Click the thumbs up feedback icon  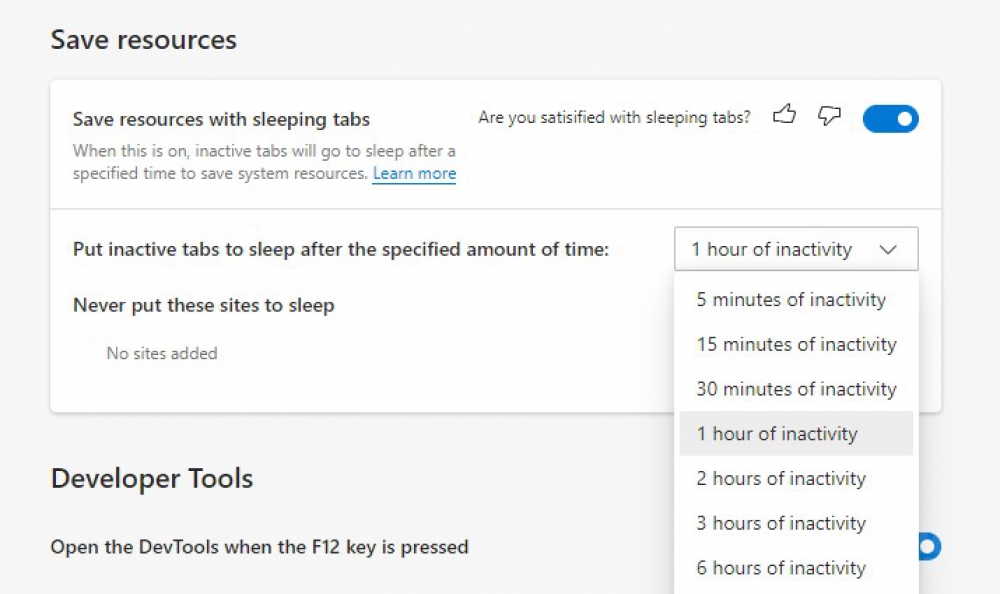[784, 115]
